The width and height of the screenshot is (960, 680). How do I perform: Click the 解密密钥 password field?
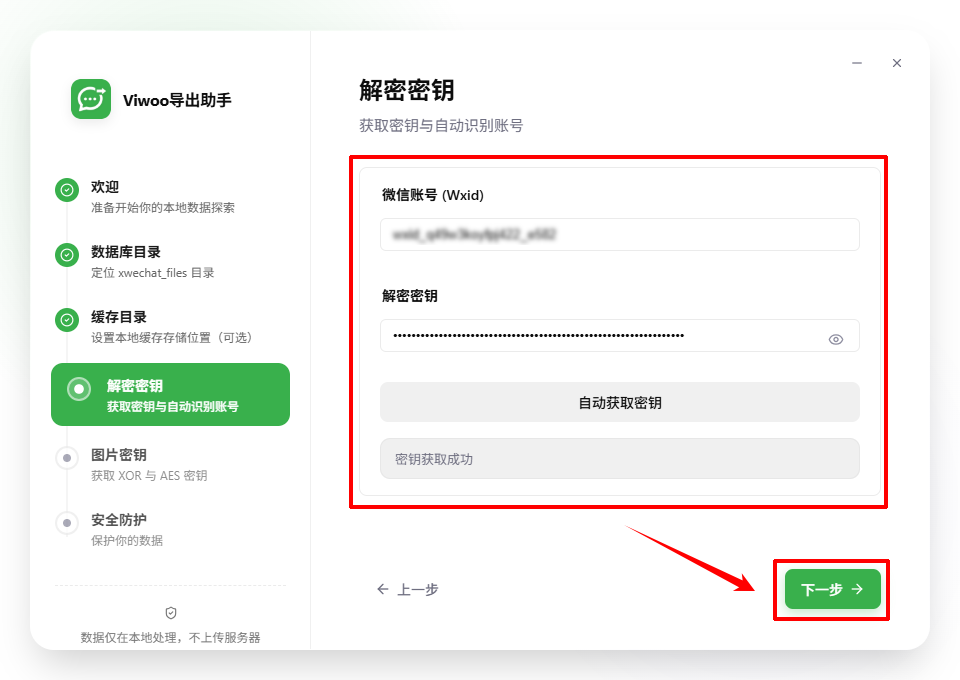[620, 335]
